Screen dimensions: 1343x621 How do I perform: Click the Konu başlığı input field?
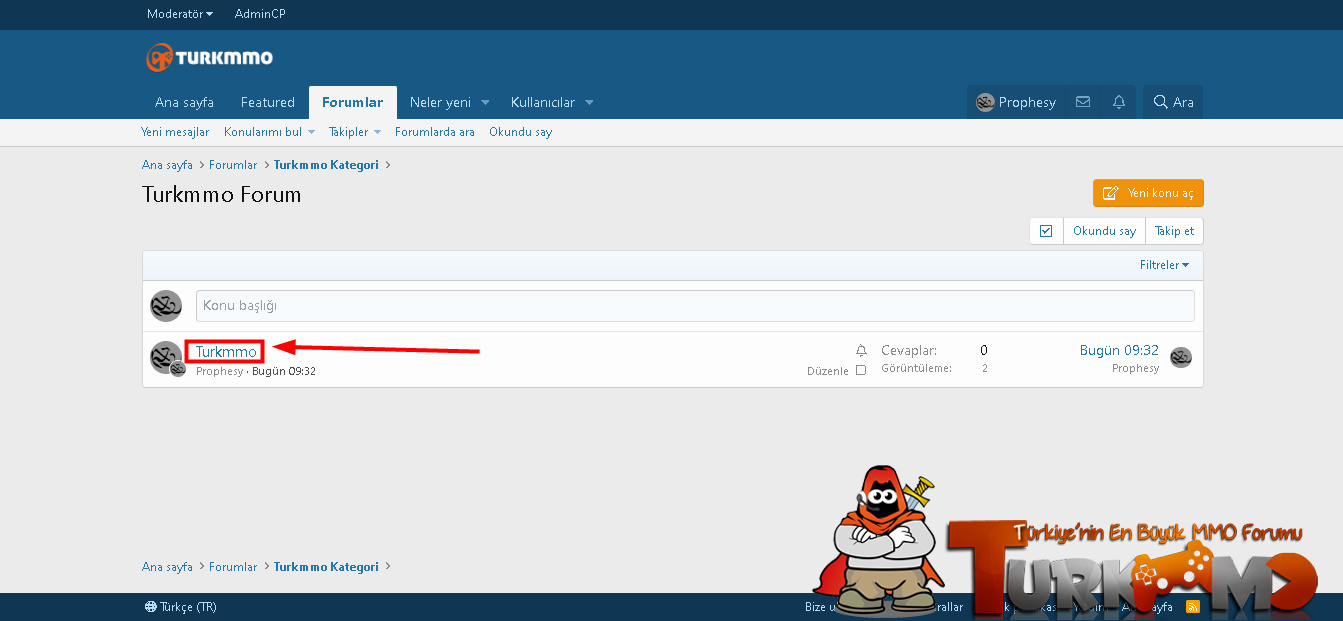[x=694, y=305]
